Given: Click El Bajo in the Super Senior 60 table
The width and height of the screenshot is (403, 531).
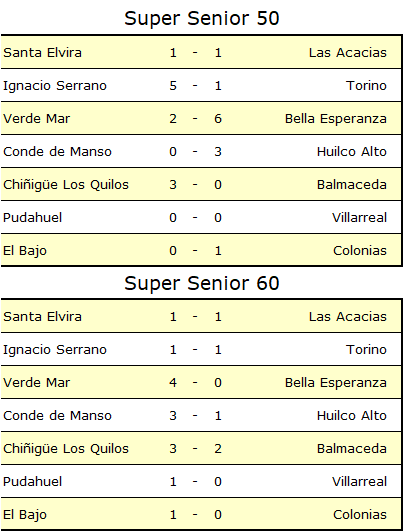Looking at the screenshot, I should point(25,515).
